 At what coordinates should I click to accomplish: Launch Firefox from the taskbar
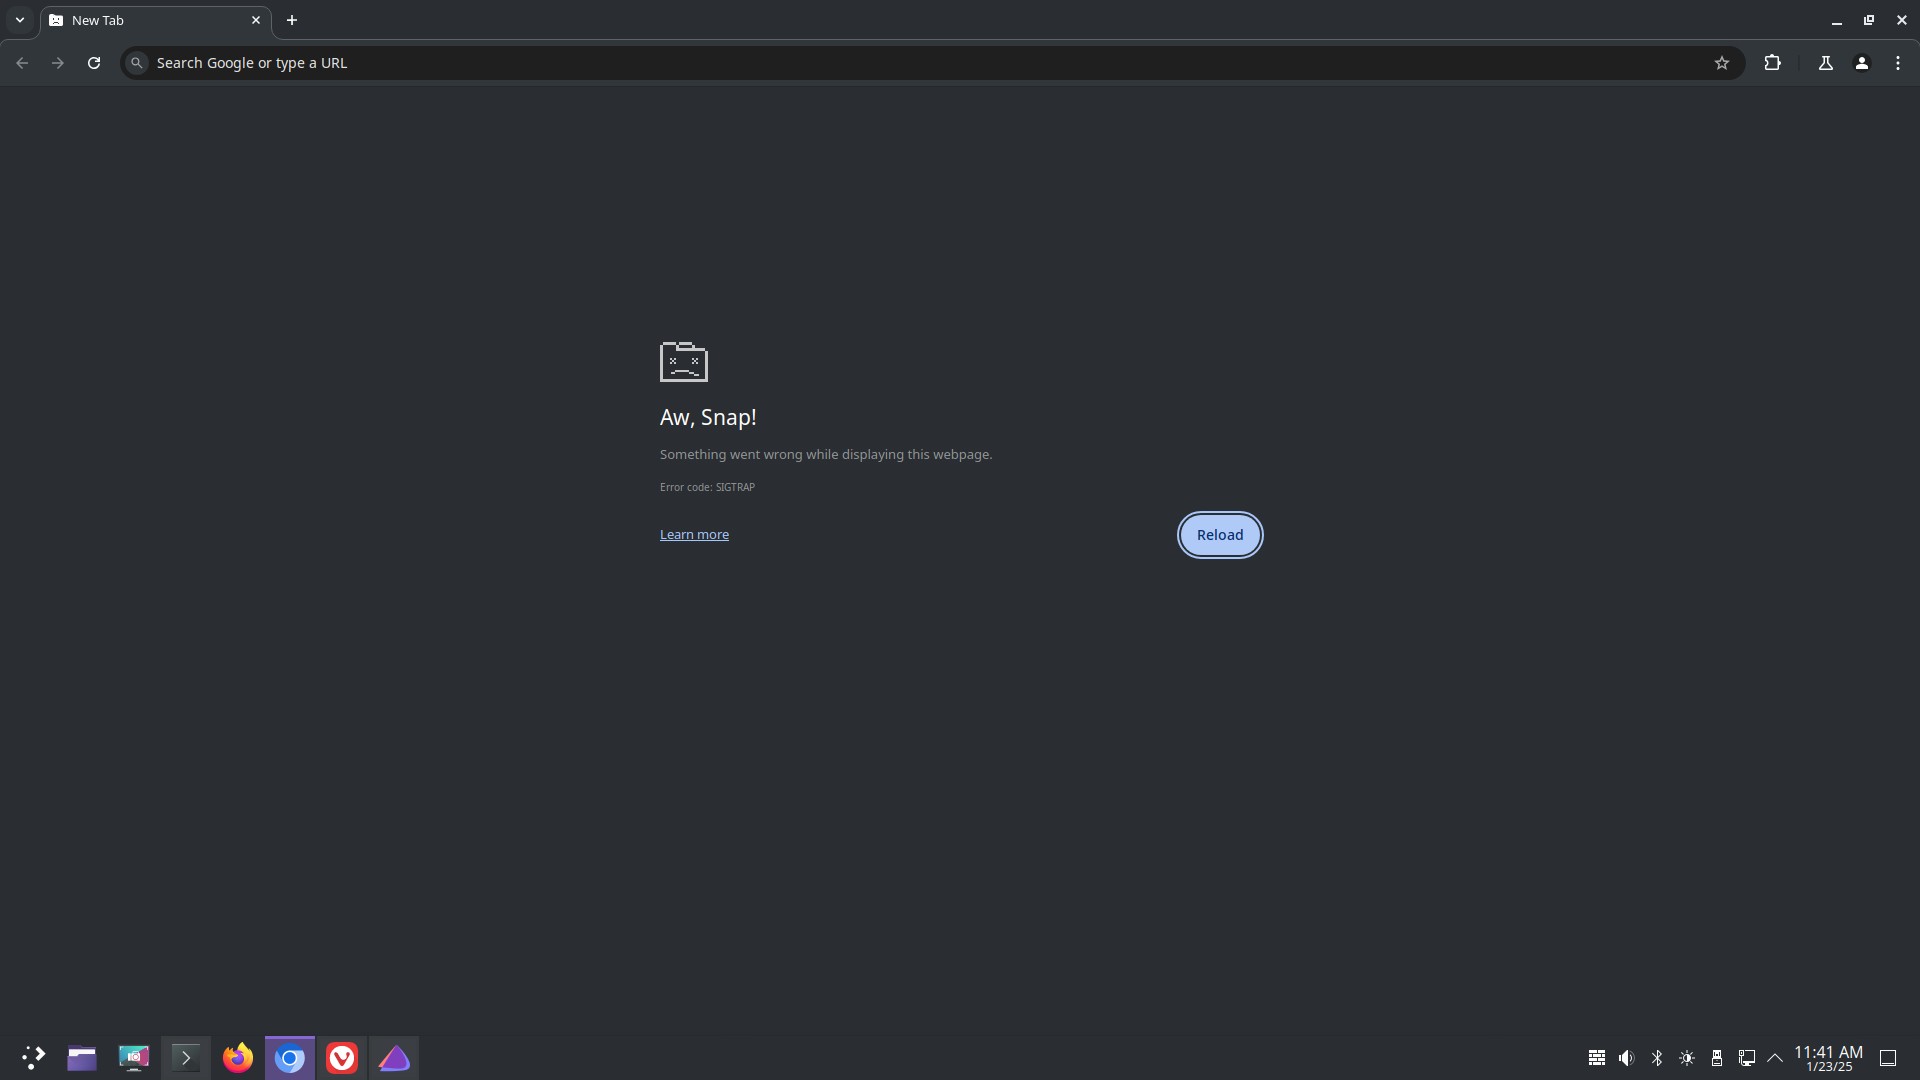[x=238, y=1058]
